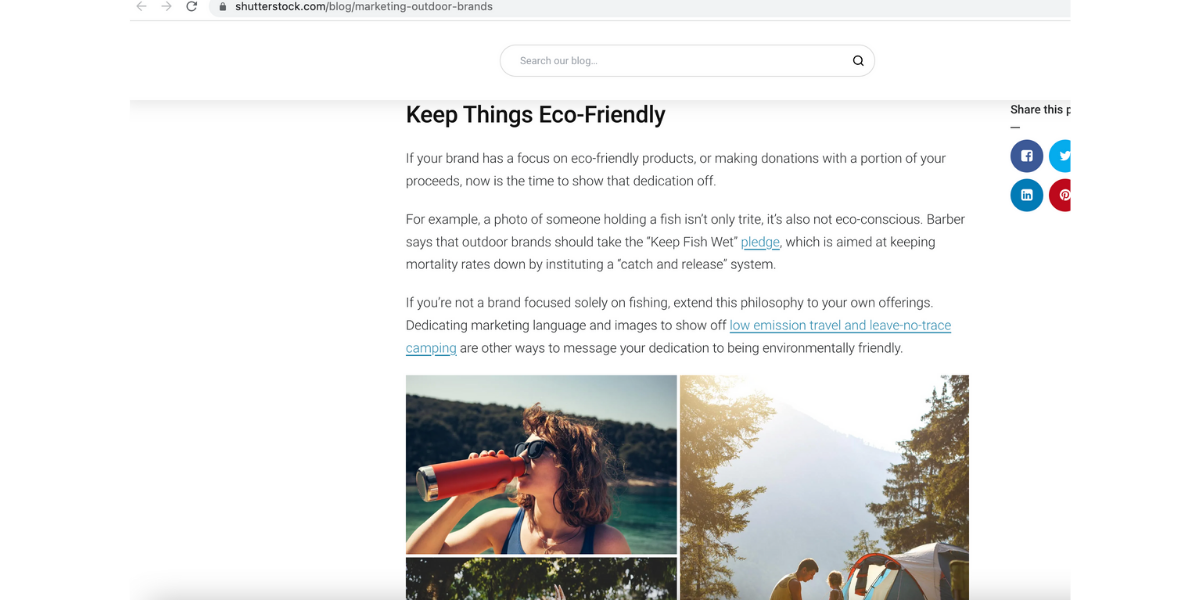Share article via Twitter icon
This screenshot has height=600, width=1200.
click(x=1061, y=156)
